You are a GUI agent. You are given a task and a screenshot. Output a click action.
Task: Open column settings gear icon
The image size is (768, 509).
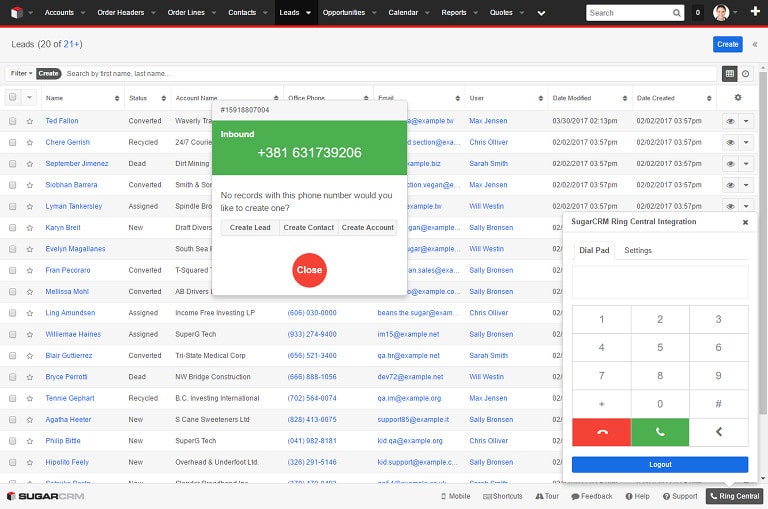[x=738, y=97]
